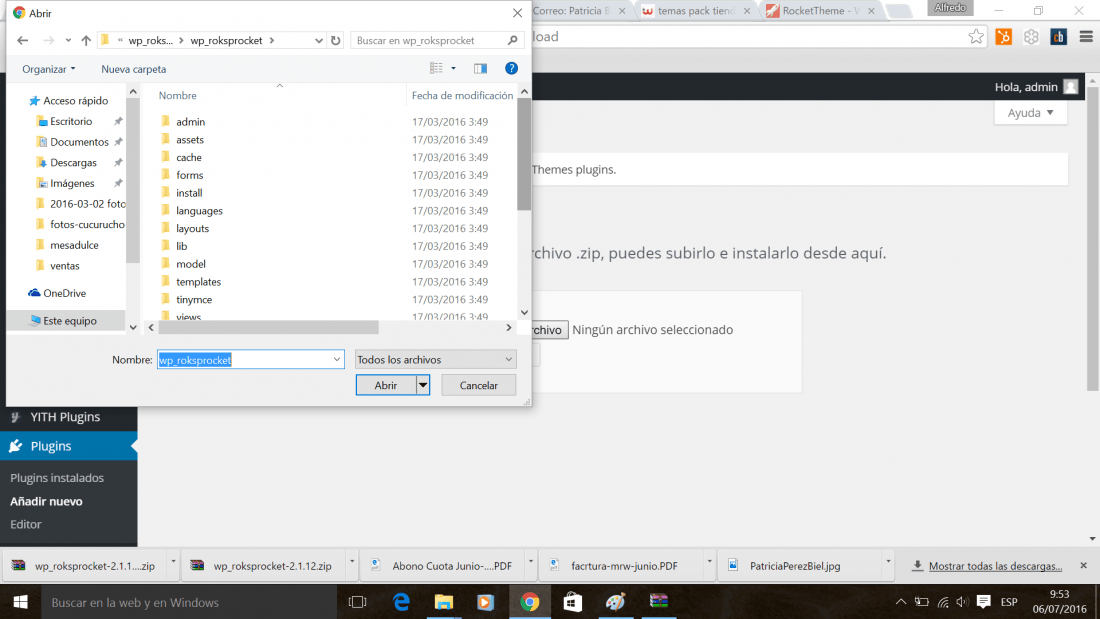Open options for wp_roksprocket-2.1.12.zip download
The image size is (1100, 619).
point(352,561)
